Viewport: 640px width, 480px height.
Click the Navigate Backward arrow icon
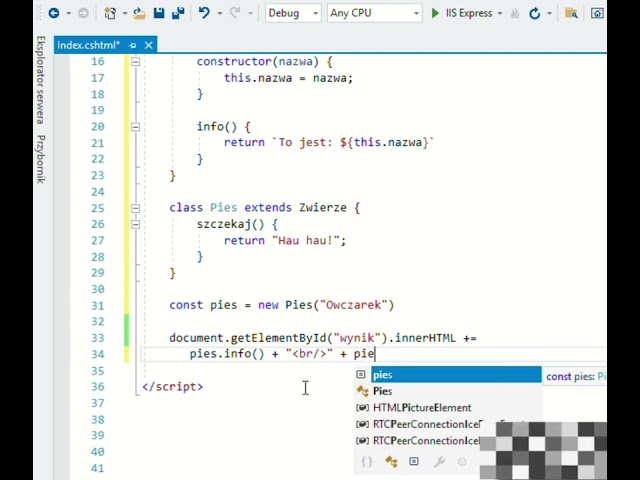pyautogui.click(x=54, y=13)
